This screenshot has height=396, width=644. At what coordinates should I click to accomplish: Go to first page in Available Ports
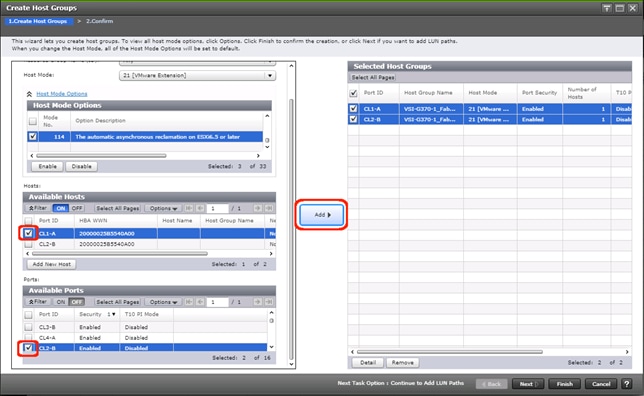(189, 302)
